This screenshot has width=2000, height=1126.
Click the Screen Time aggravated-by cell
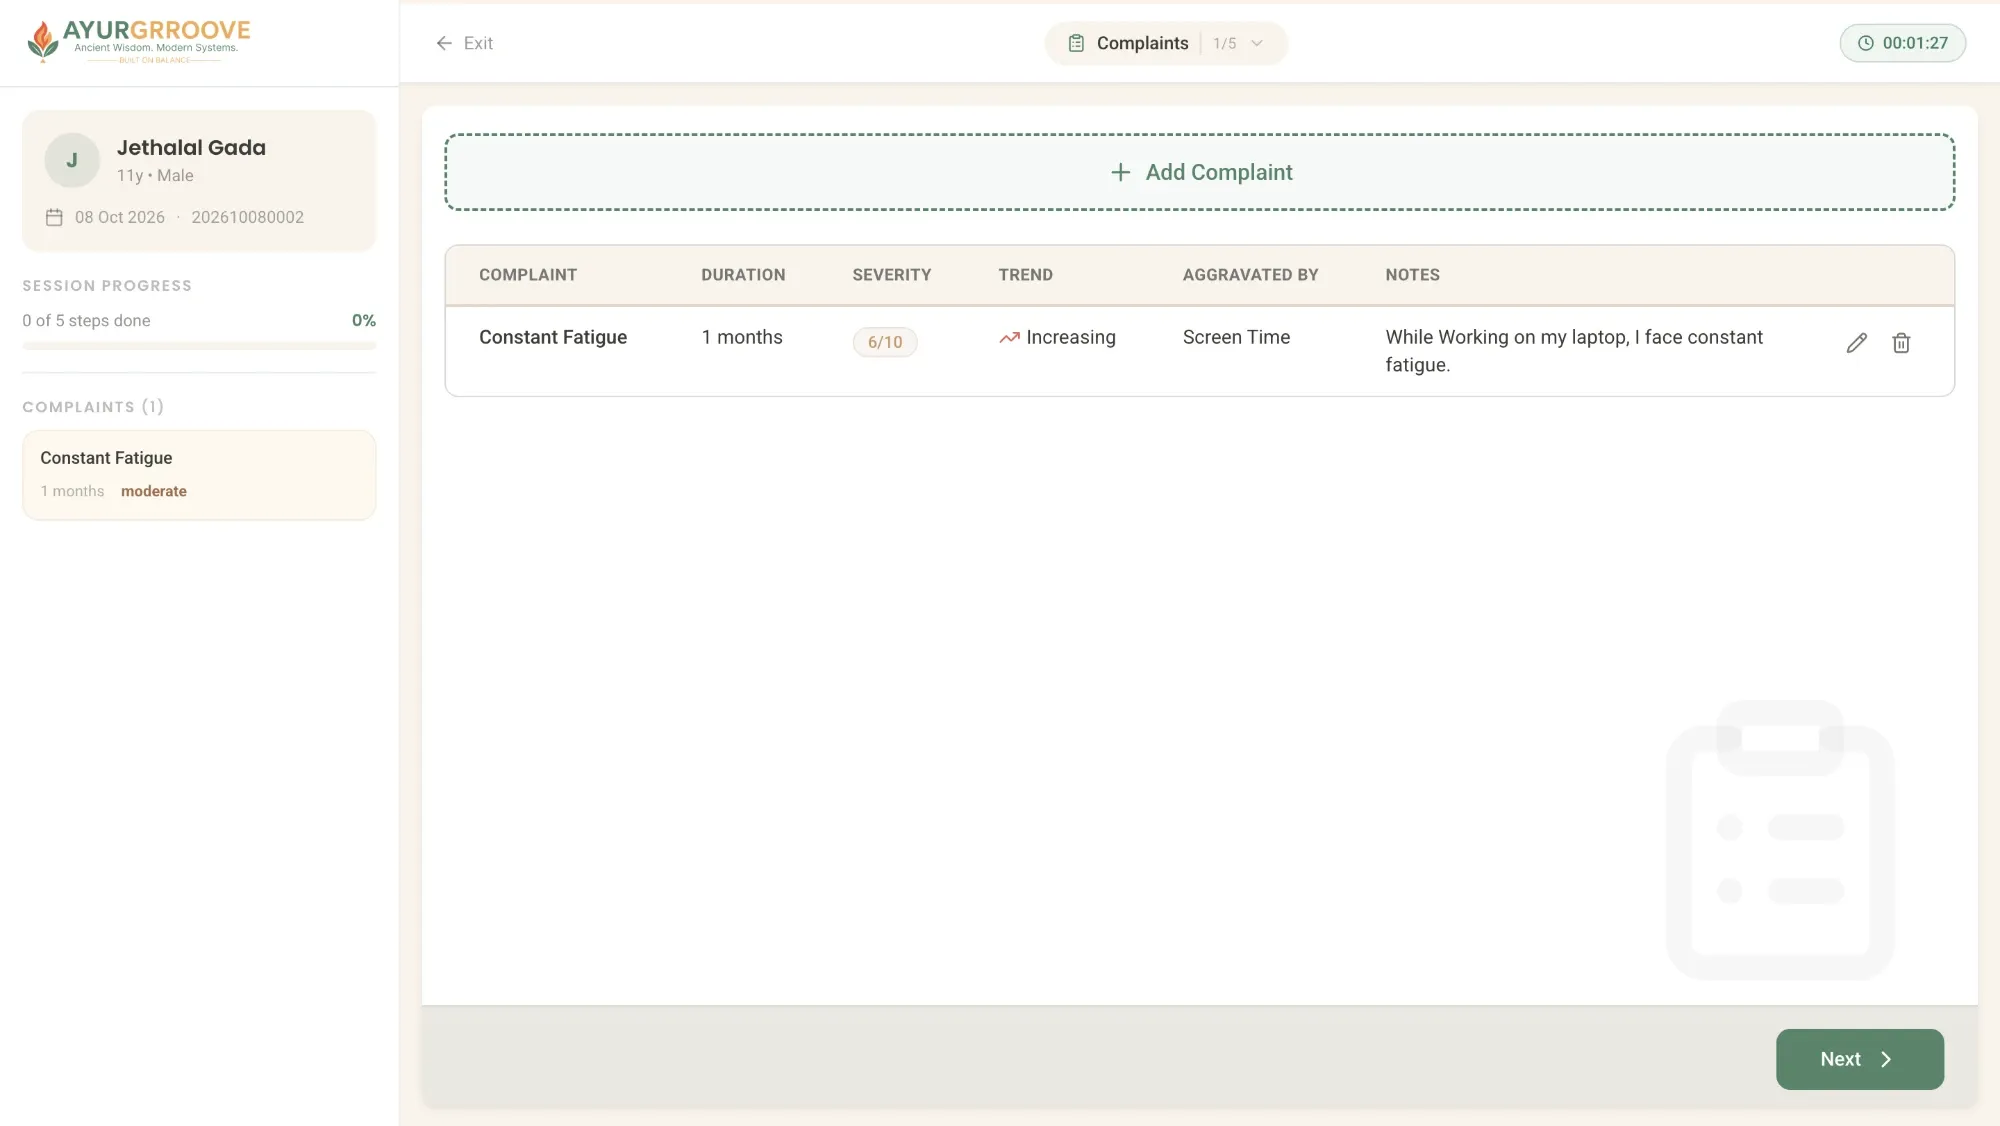point(1236,337)
